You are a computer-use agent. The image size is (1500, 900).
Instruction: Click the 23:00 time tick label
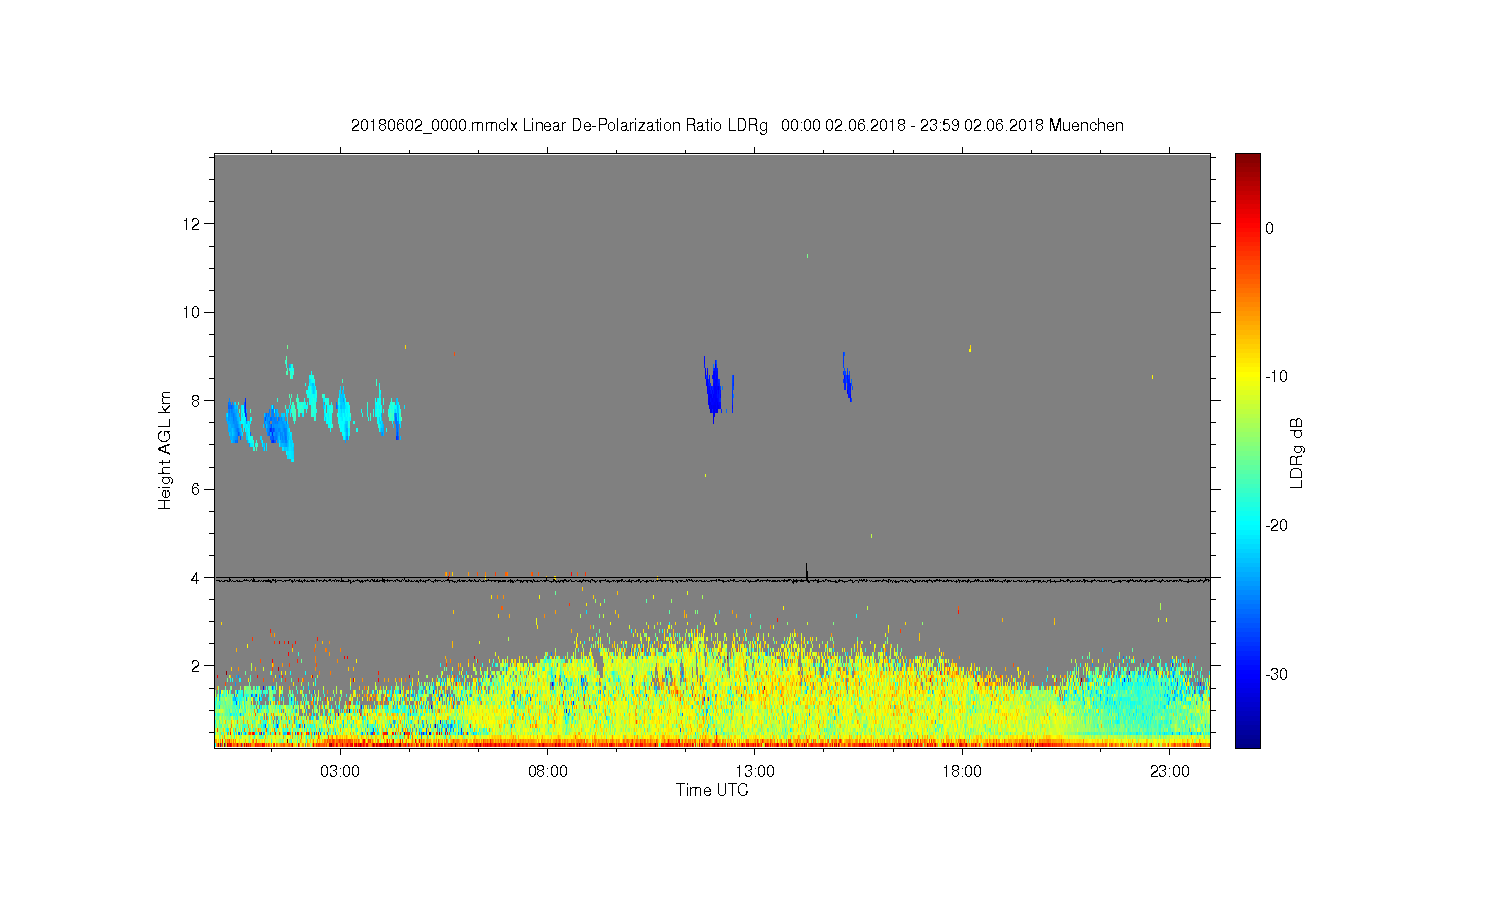coord(1169,772)
